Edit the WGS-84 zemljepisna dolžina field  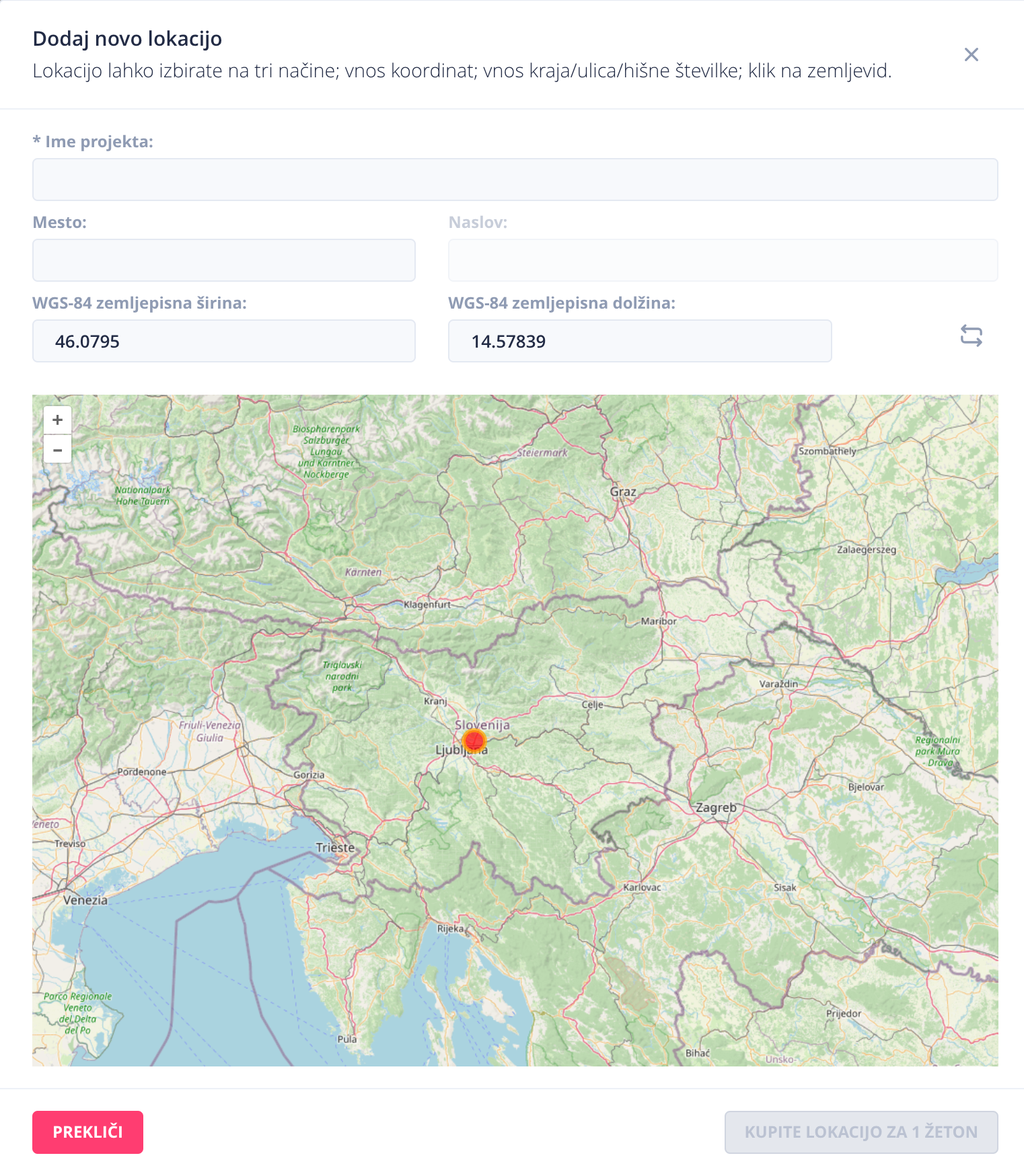tap(640, 341)
